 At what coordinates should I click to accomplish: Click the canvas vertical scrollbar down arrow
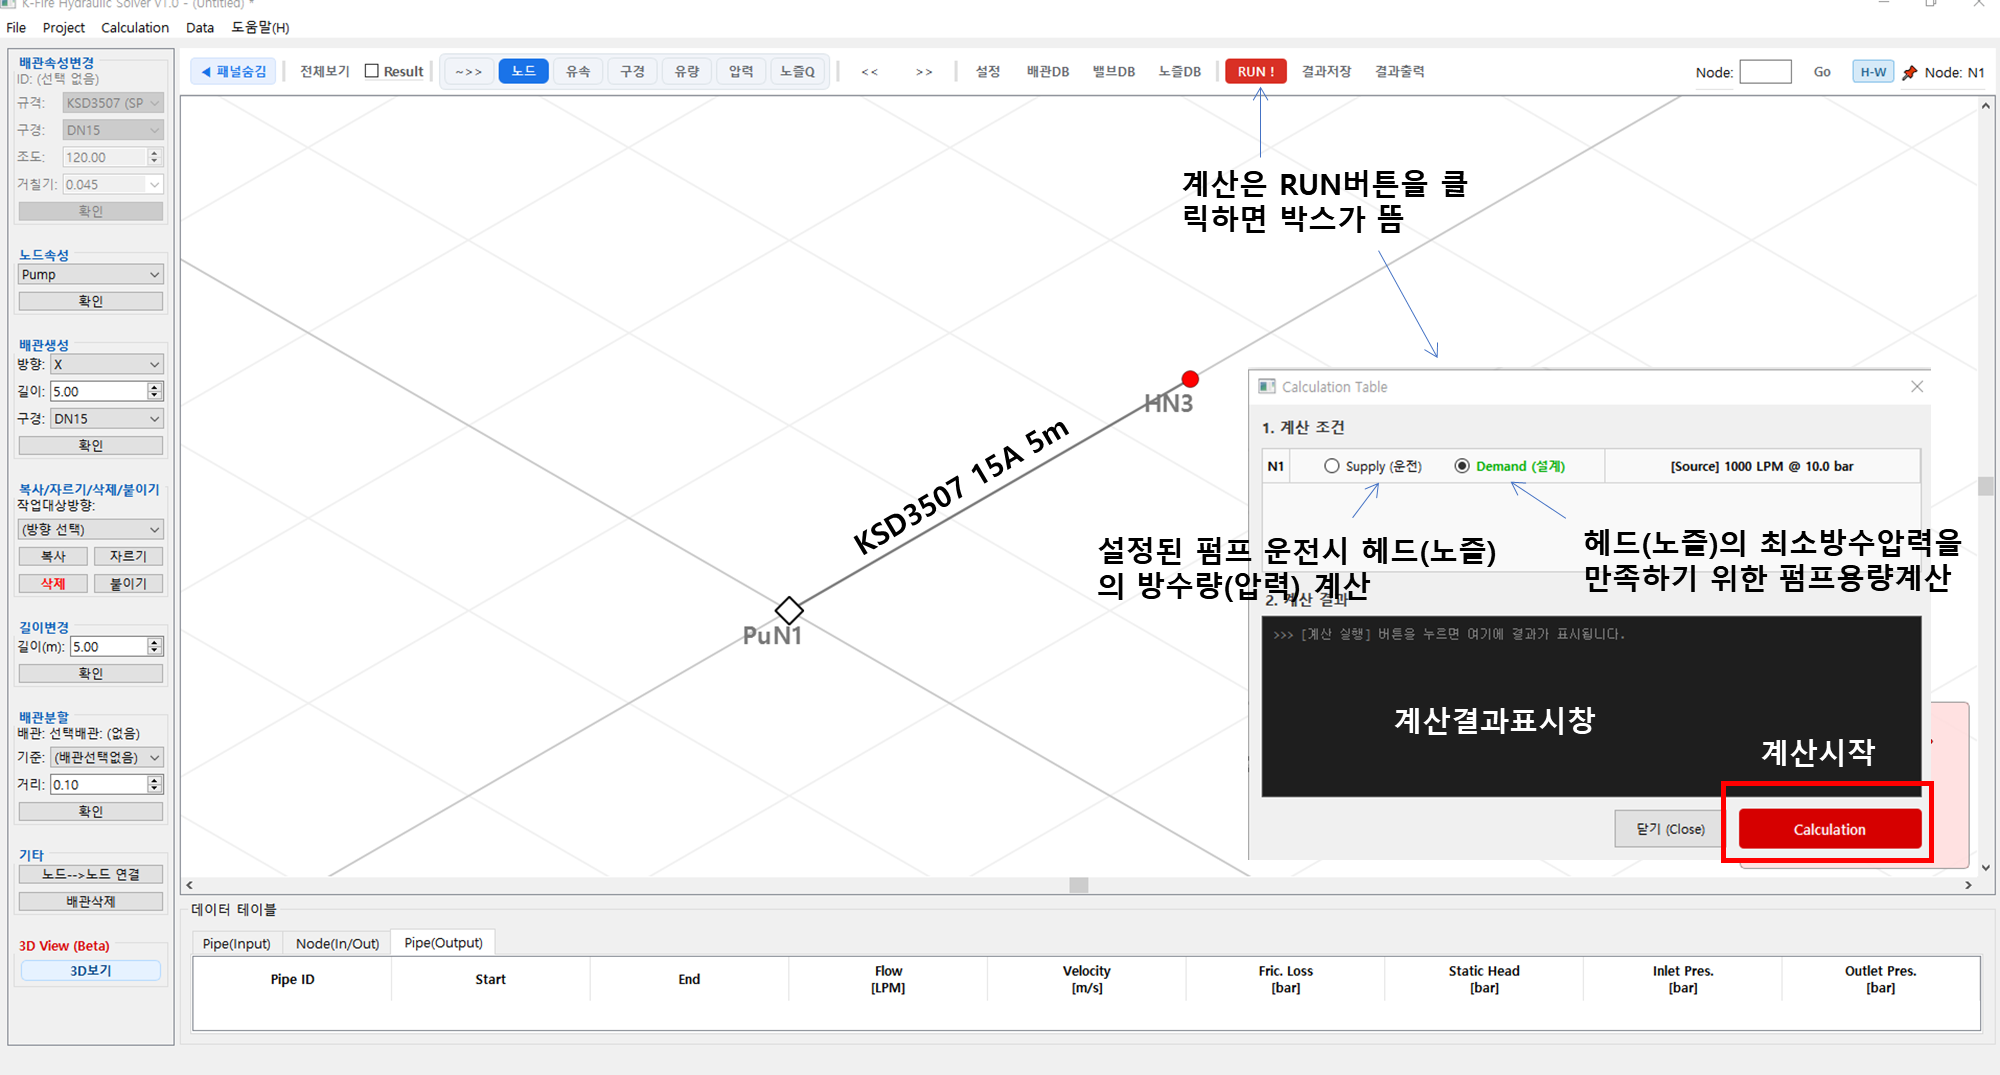(1985, 868)
